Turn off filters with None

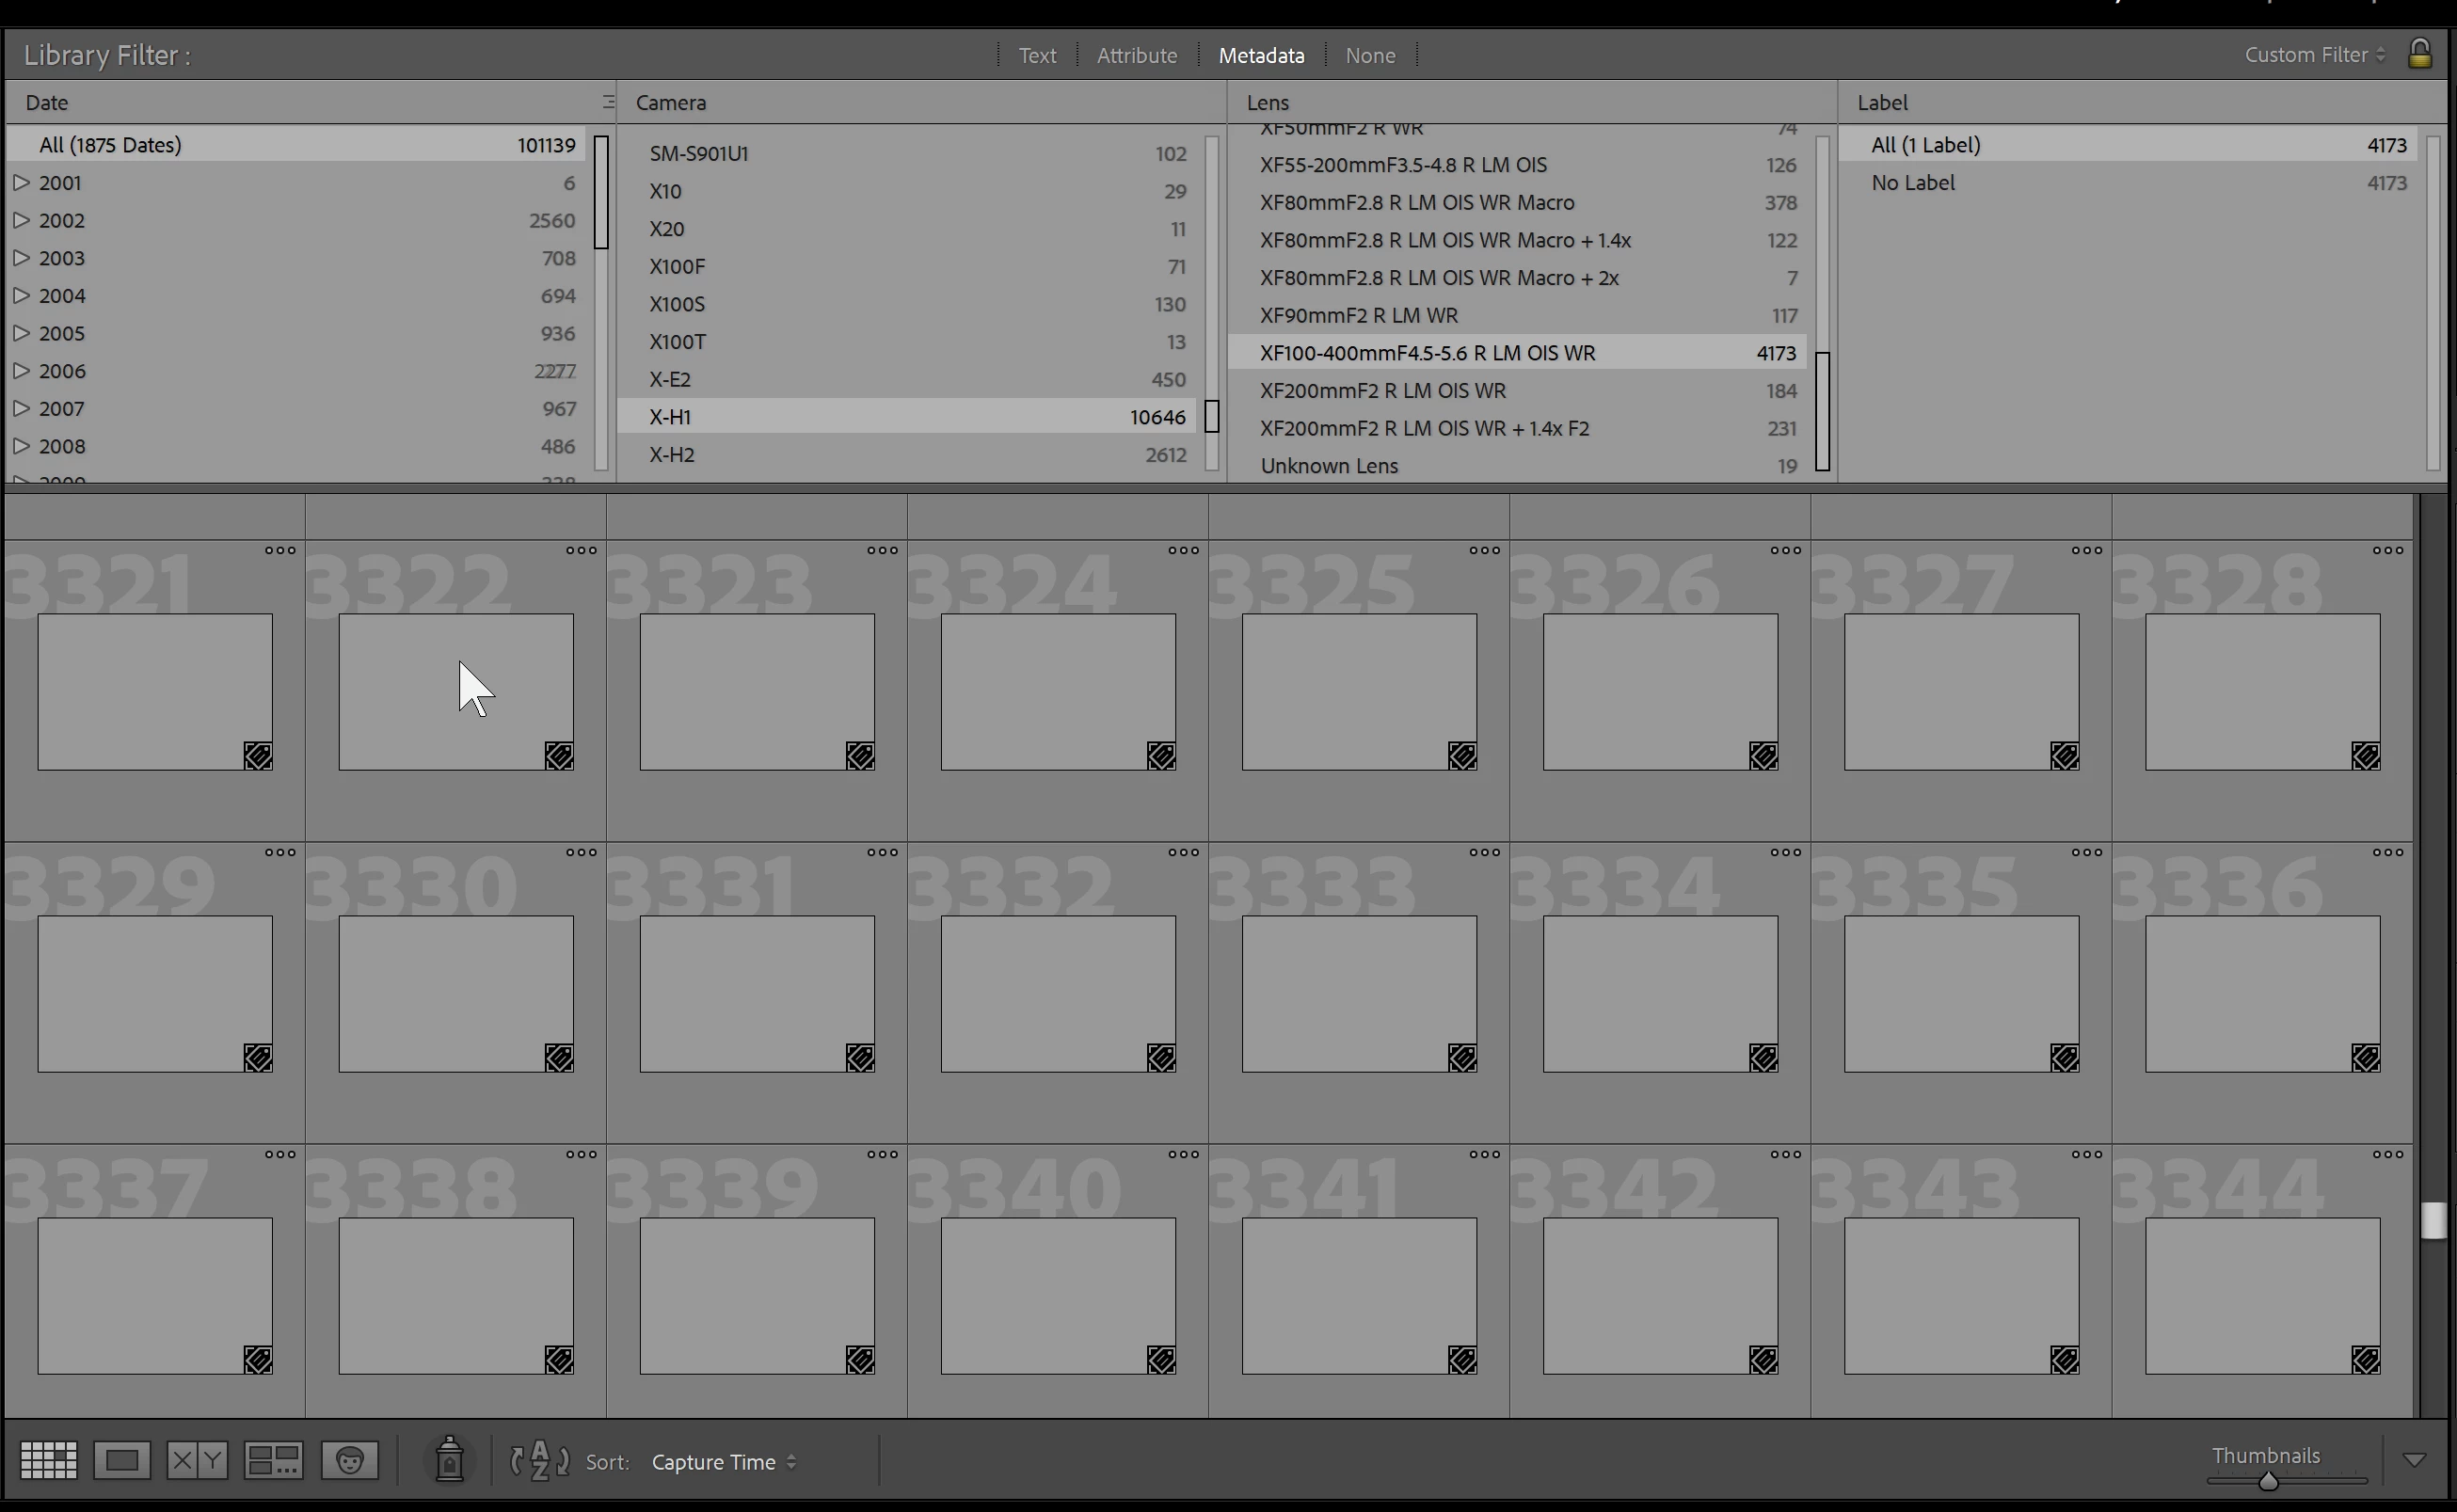pos(1369,55)
